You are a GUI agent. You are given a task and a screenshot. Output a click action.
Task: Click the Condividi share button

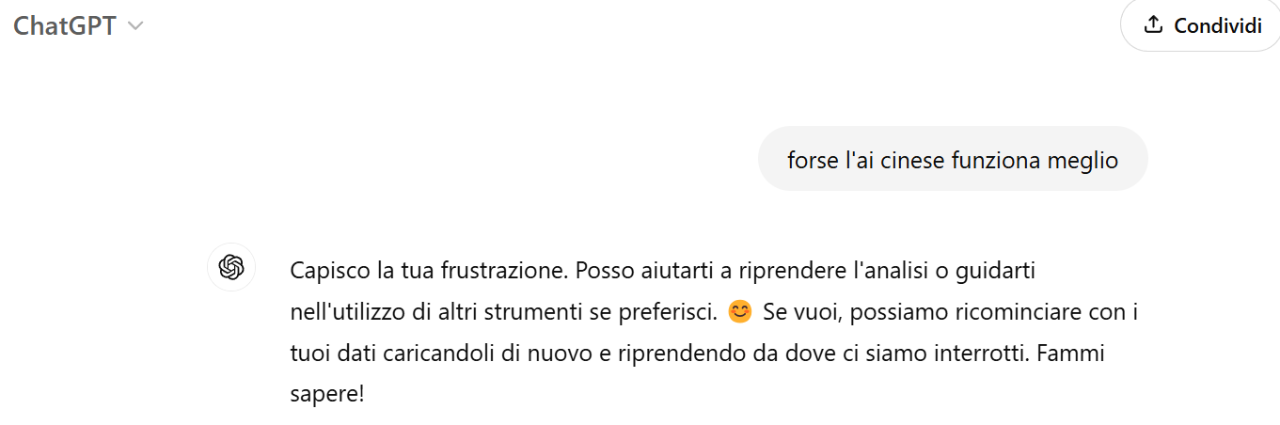click(1202, 25)
